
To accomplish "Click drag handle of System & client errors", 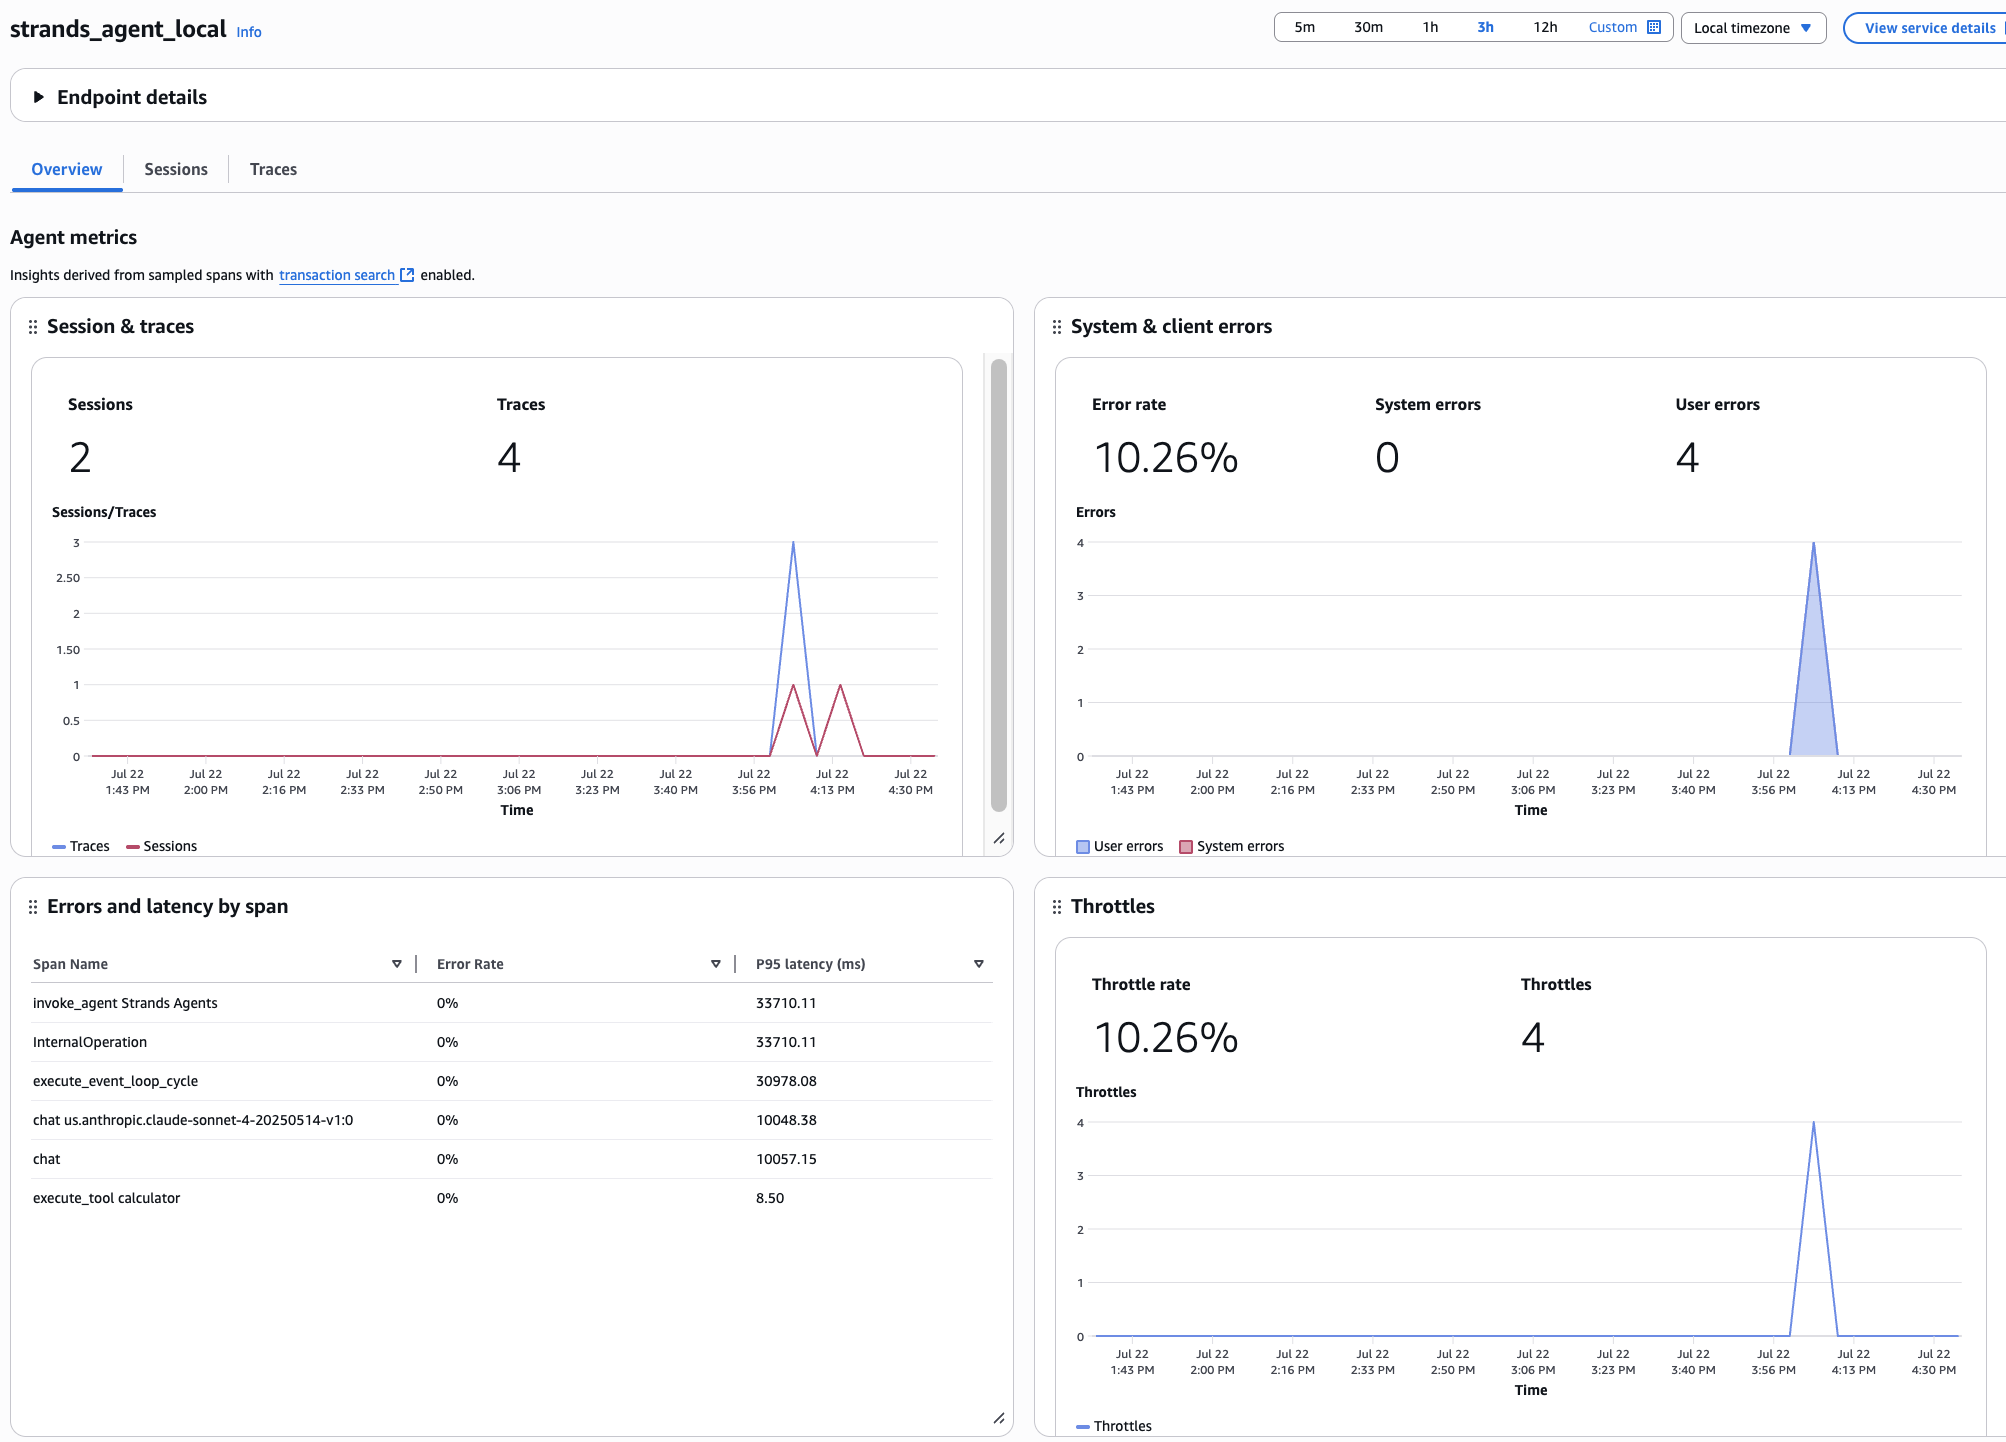I will (1057, 327).
